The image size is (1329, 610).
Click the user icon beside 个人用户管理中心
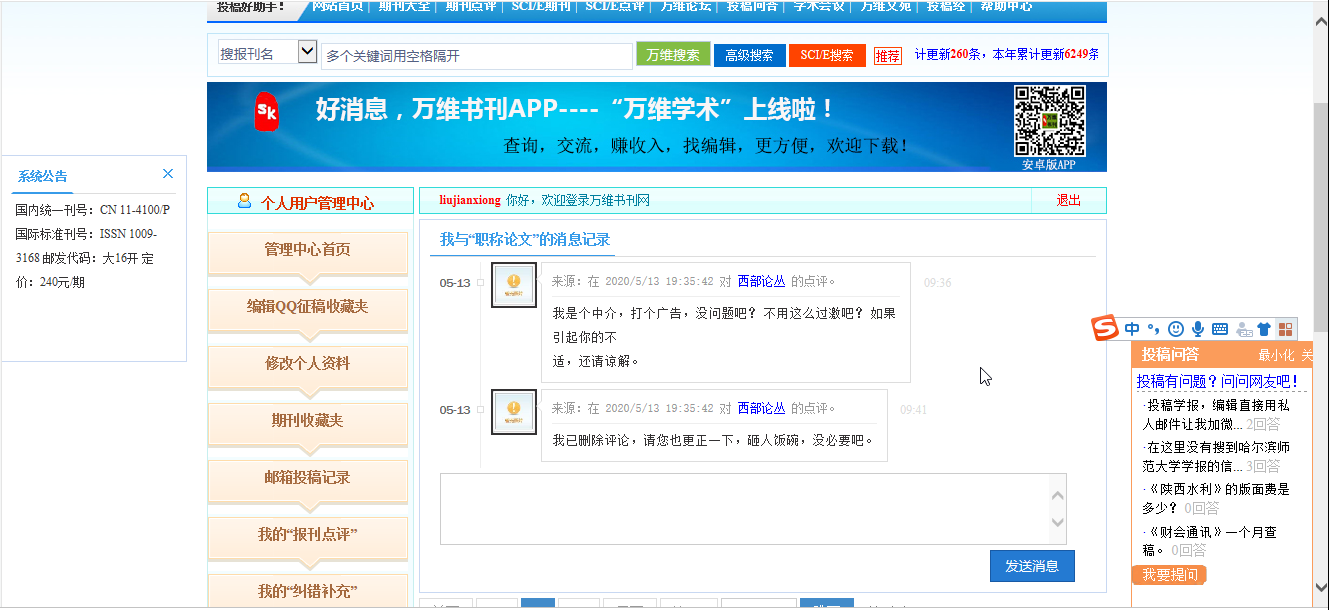[245, 201]
